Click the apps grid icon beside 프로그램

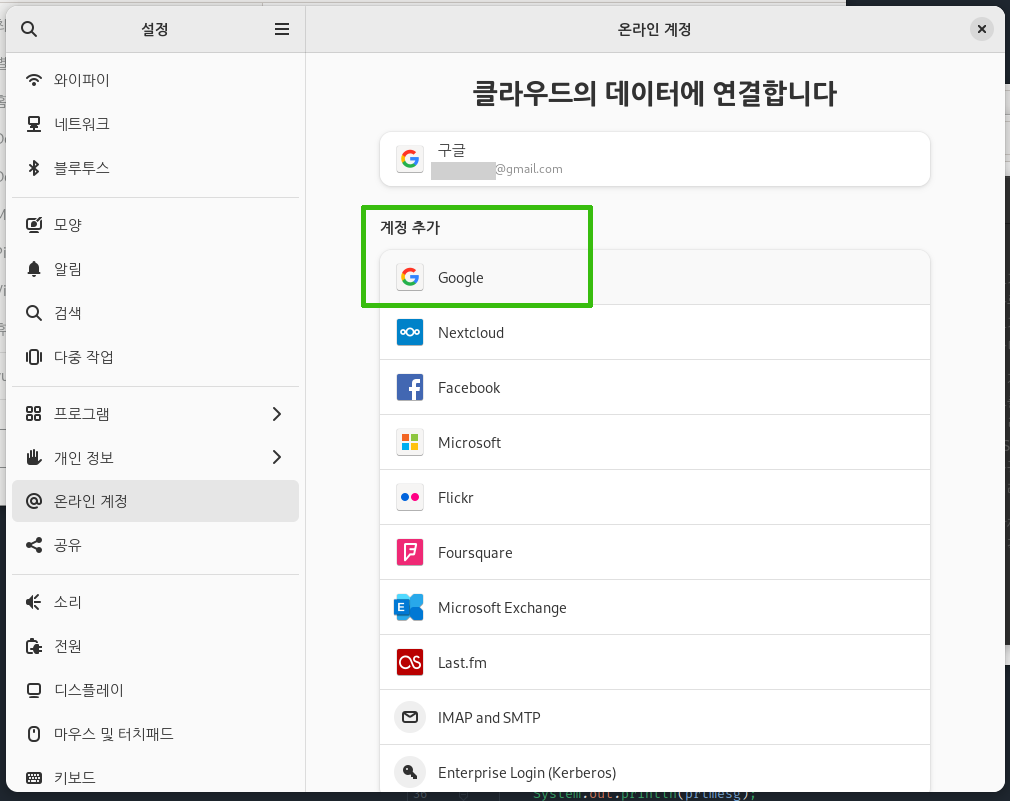click(x=33, y=413)
